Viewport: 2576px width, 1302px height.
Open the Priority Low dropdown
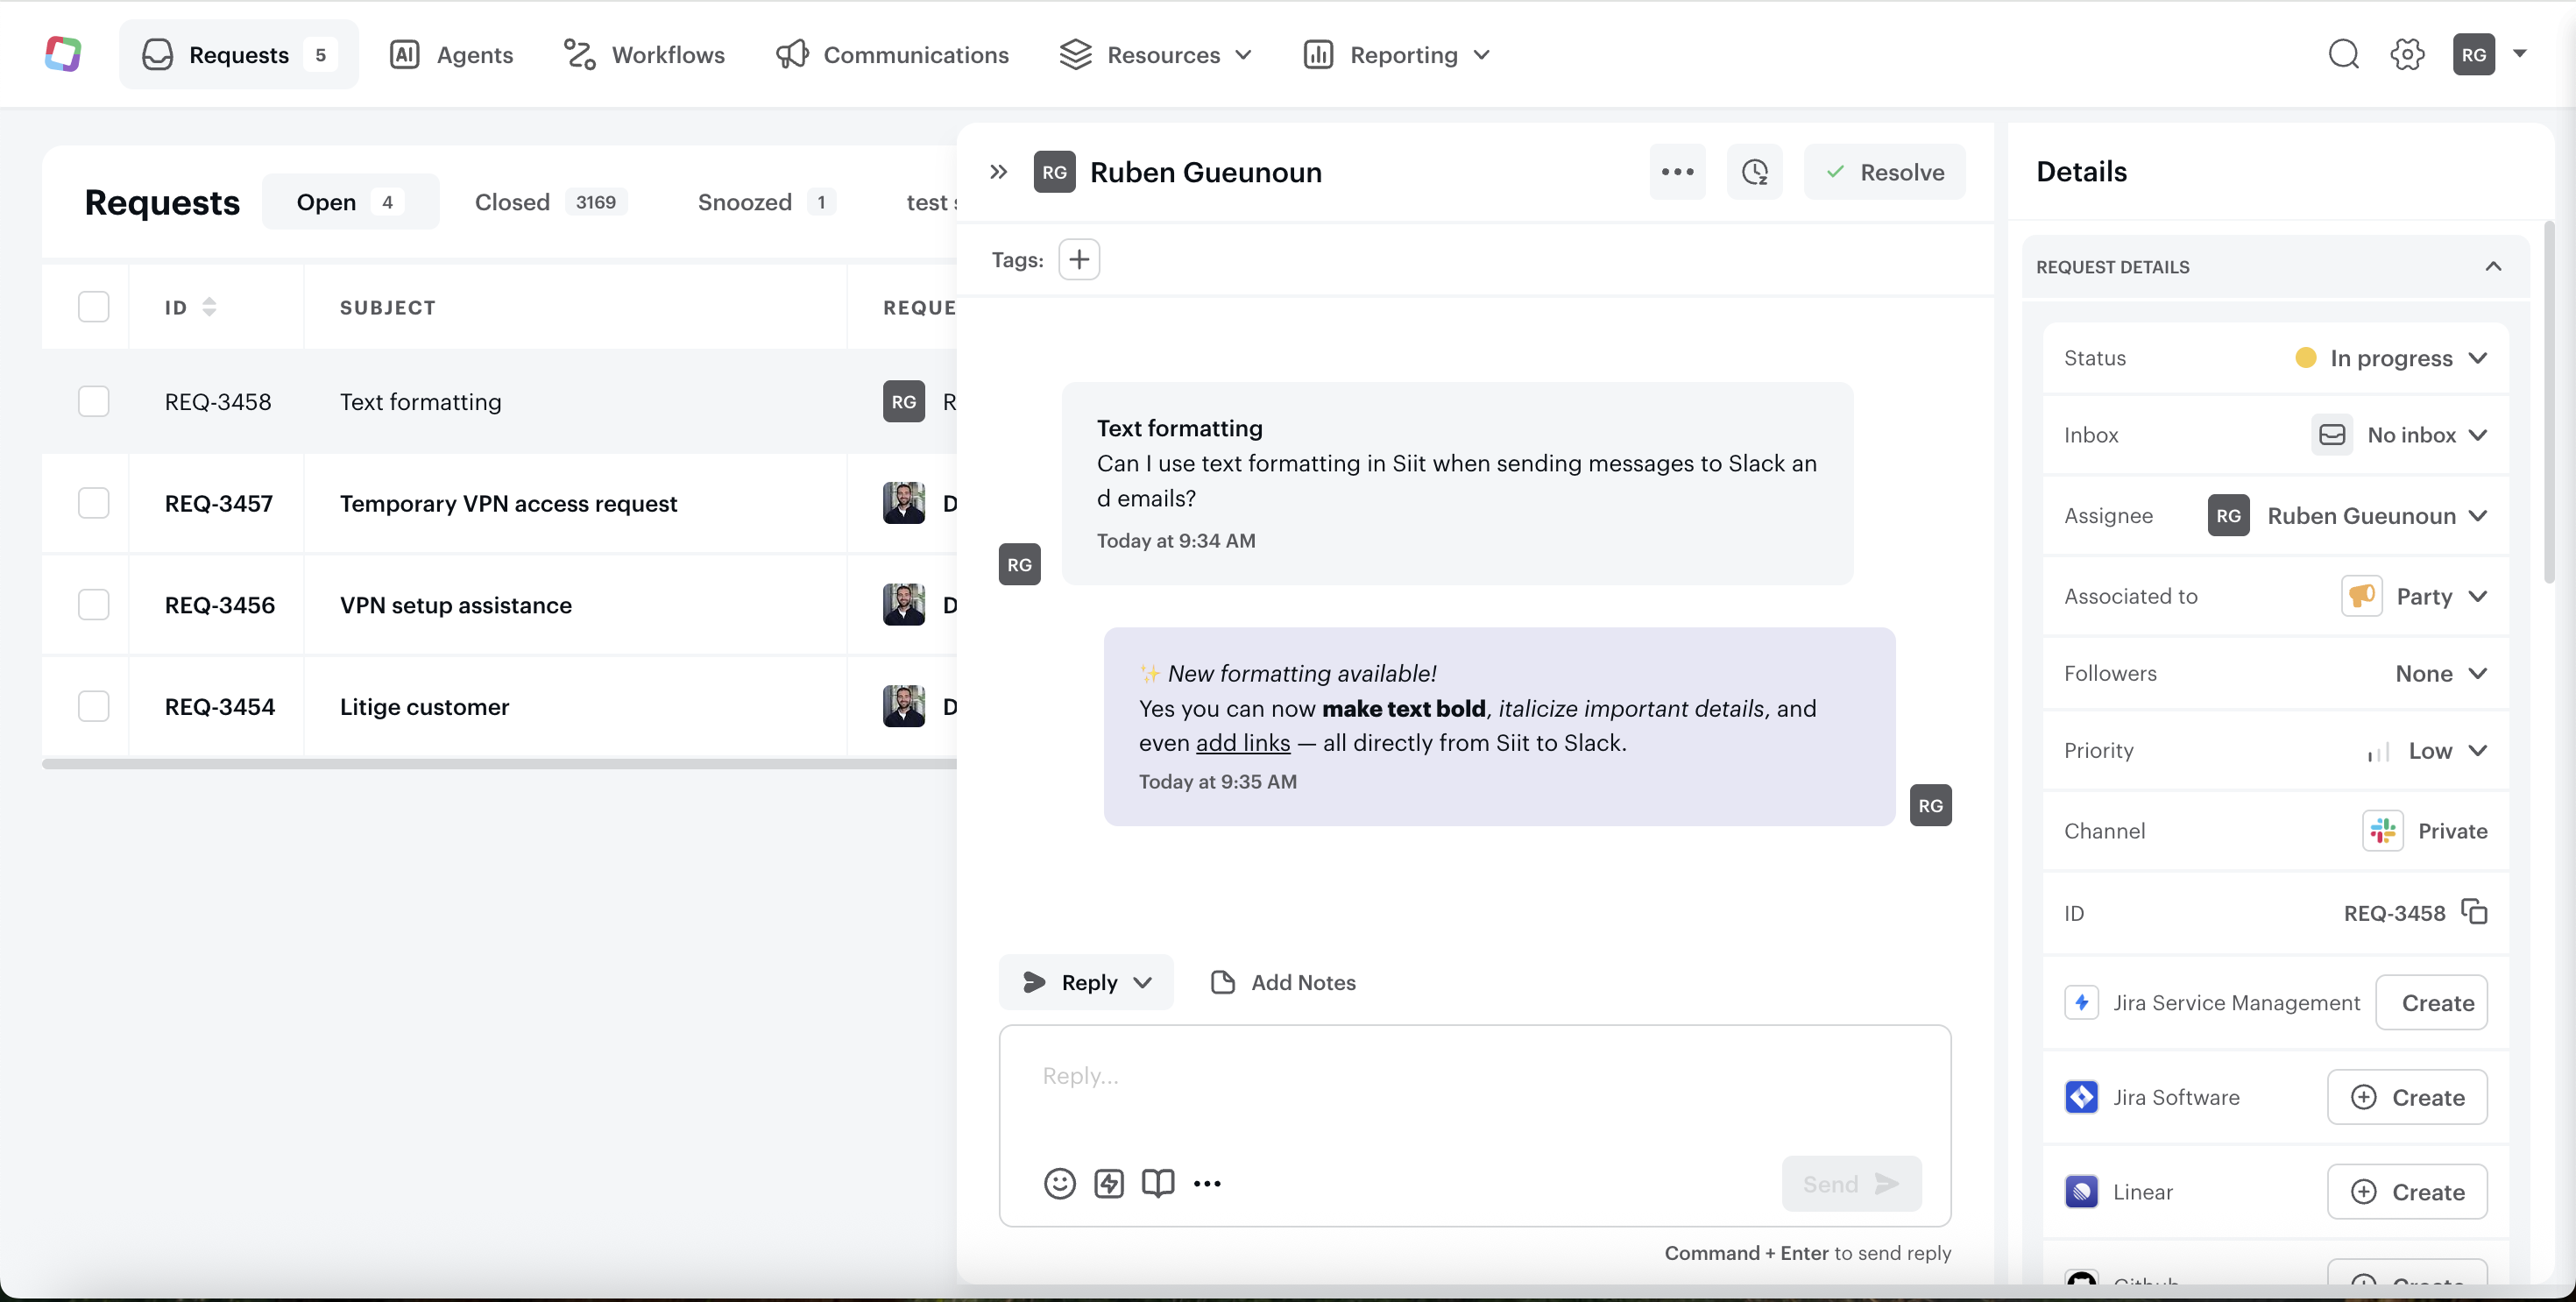(x=2427, y=750)
